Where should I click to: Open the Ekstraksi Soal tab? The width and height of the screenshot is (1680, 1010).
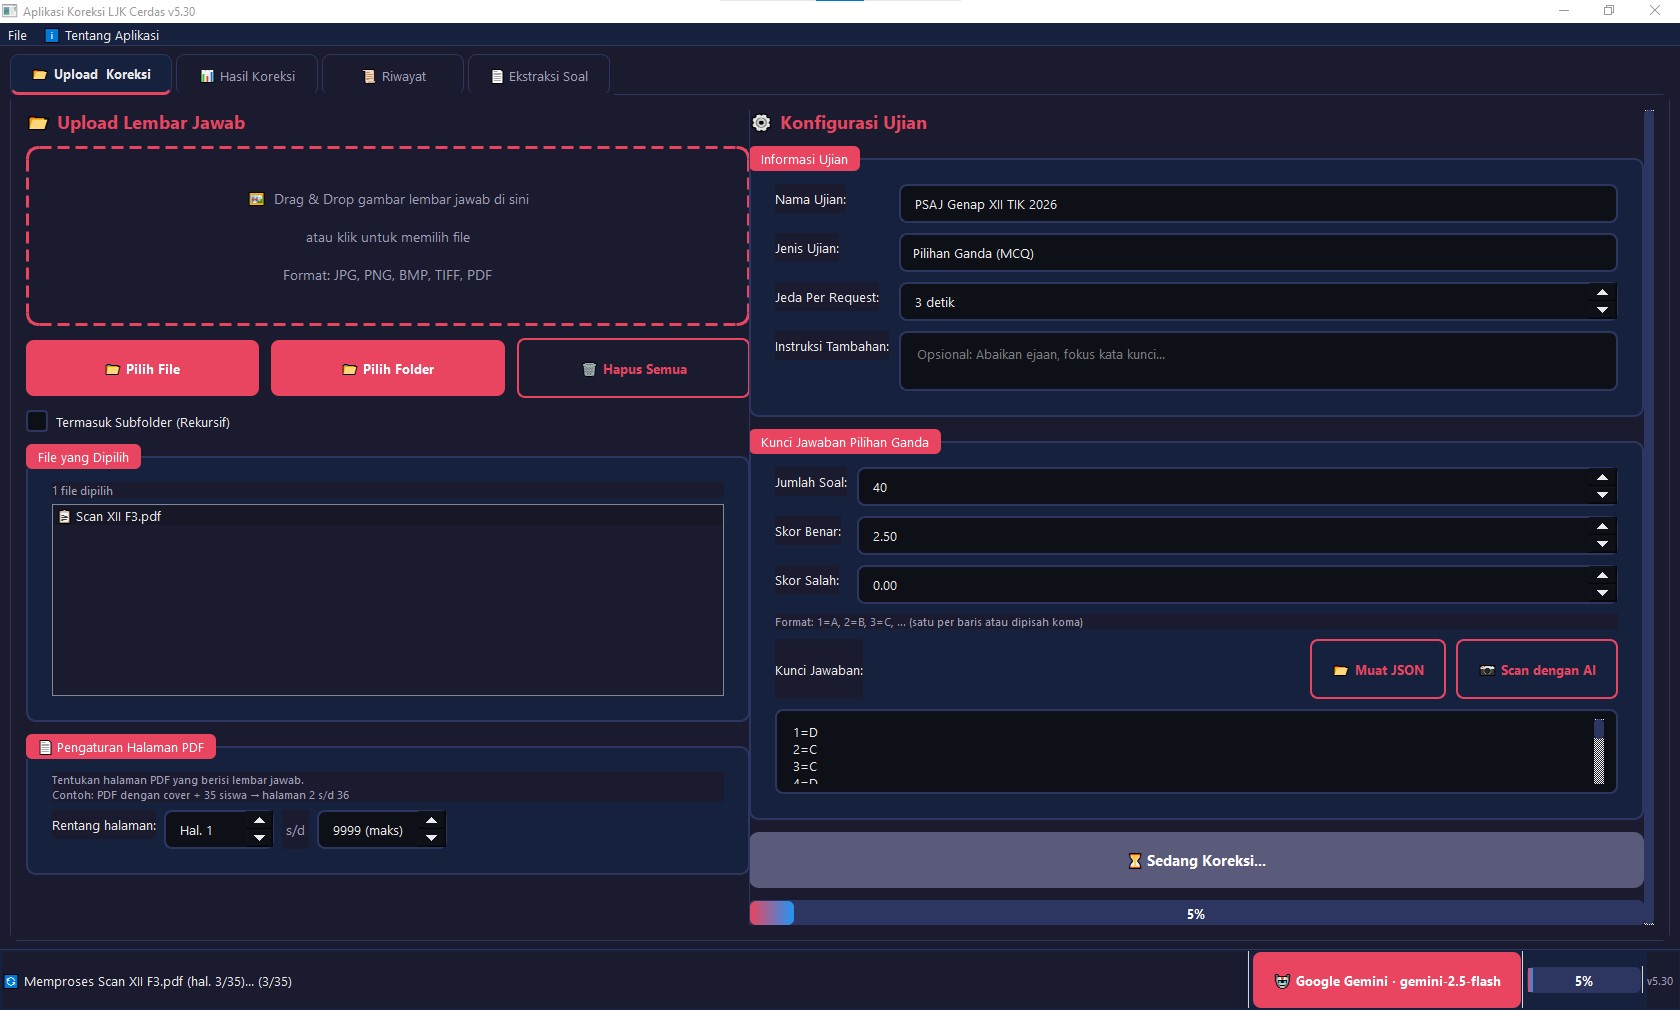coord(539,76)
